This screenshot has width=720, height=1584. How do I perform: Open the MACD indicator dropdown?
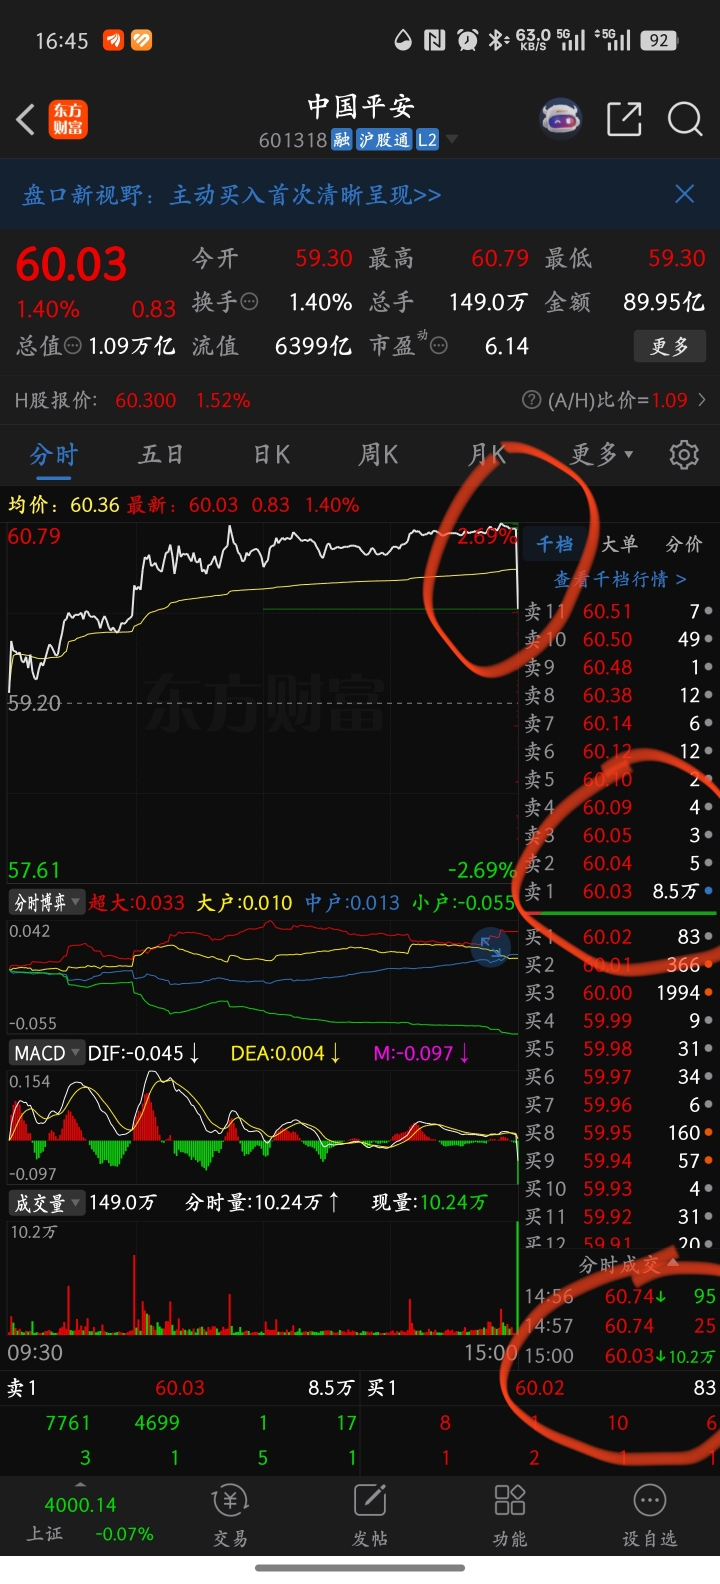tap(47, 1053)
